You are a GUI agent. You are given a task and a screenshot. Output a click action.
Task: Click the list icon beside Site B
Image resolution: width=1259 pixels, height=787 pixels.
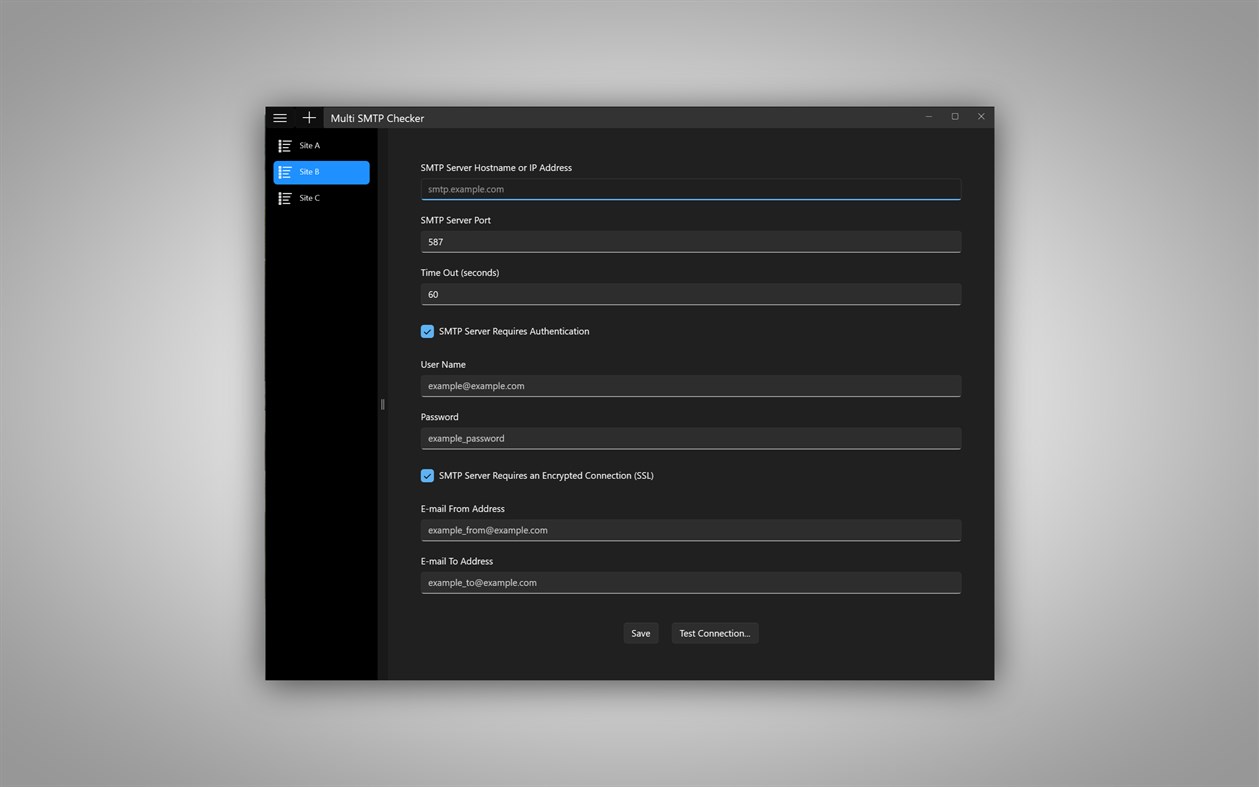tap(285, 171)
